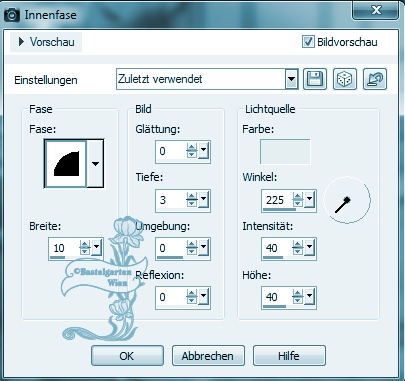
Task: Expand the Vorschau preview section
Action: (x=46, y=42)
